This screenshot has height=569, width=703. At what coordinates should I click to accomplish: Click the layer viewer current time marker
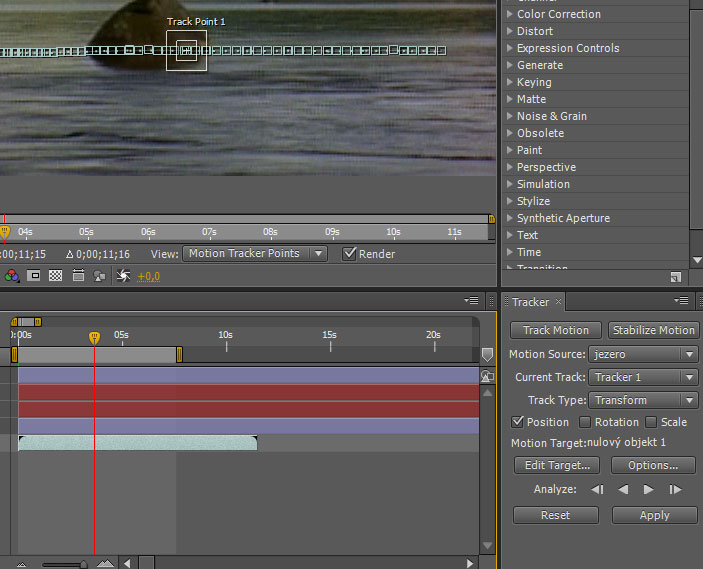click(x=4, y=232)
